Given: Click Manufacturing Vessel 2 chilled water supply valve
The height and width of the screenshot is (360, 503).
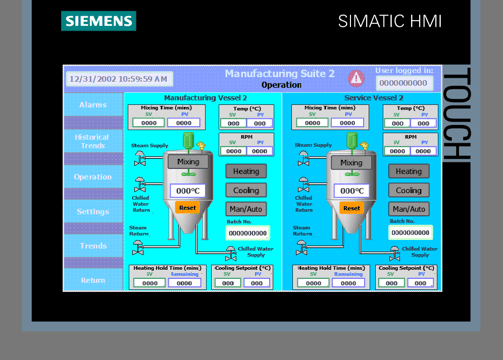Looking at the screenshot, I should click(231, 253).
